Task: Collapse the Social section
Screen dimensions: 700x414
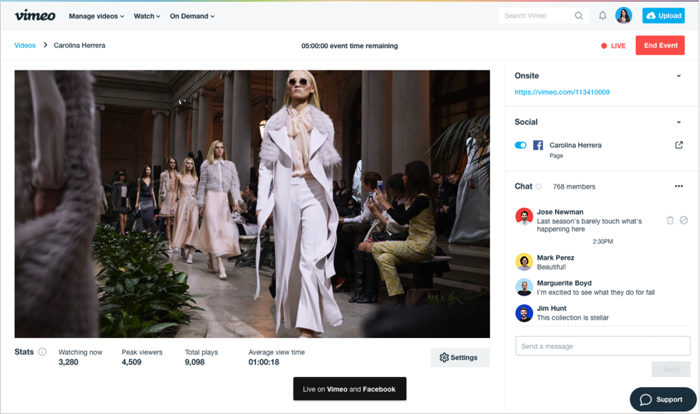Action: [679, 122]
